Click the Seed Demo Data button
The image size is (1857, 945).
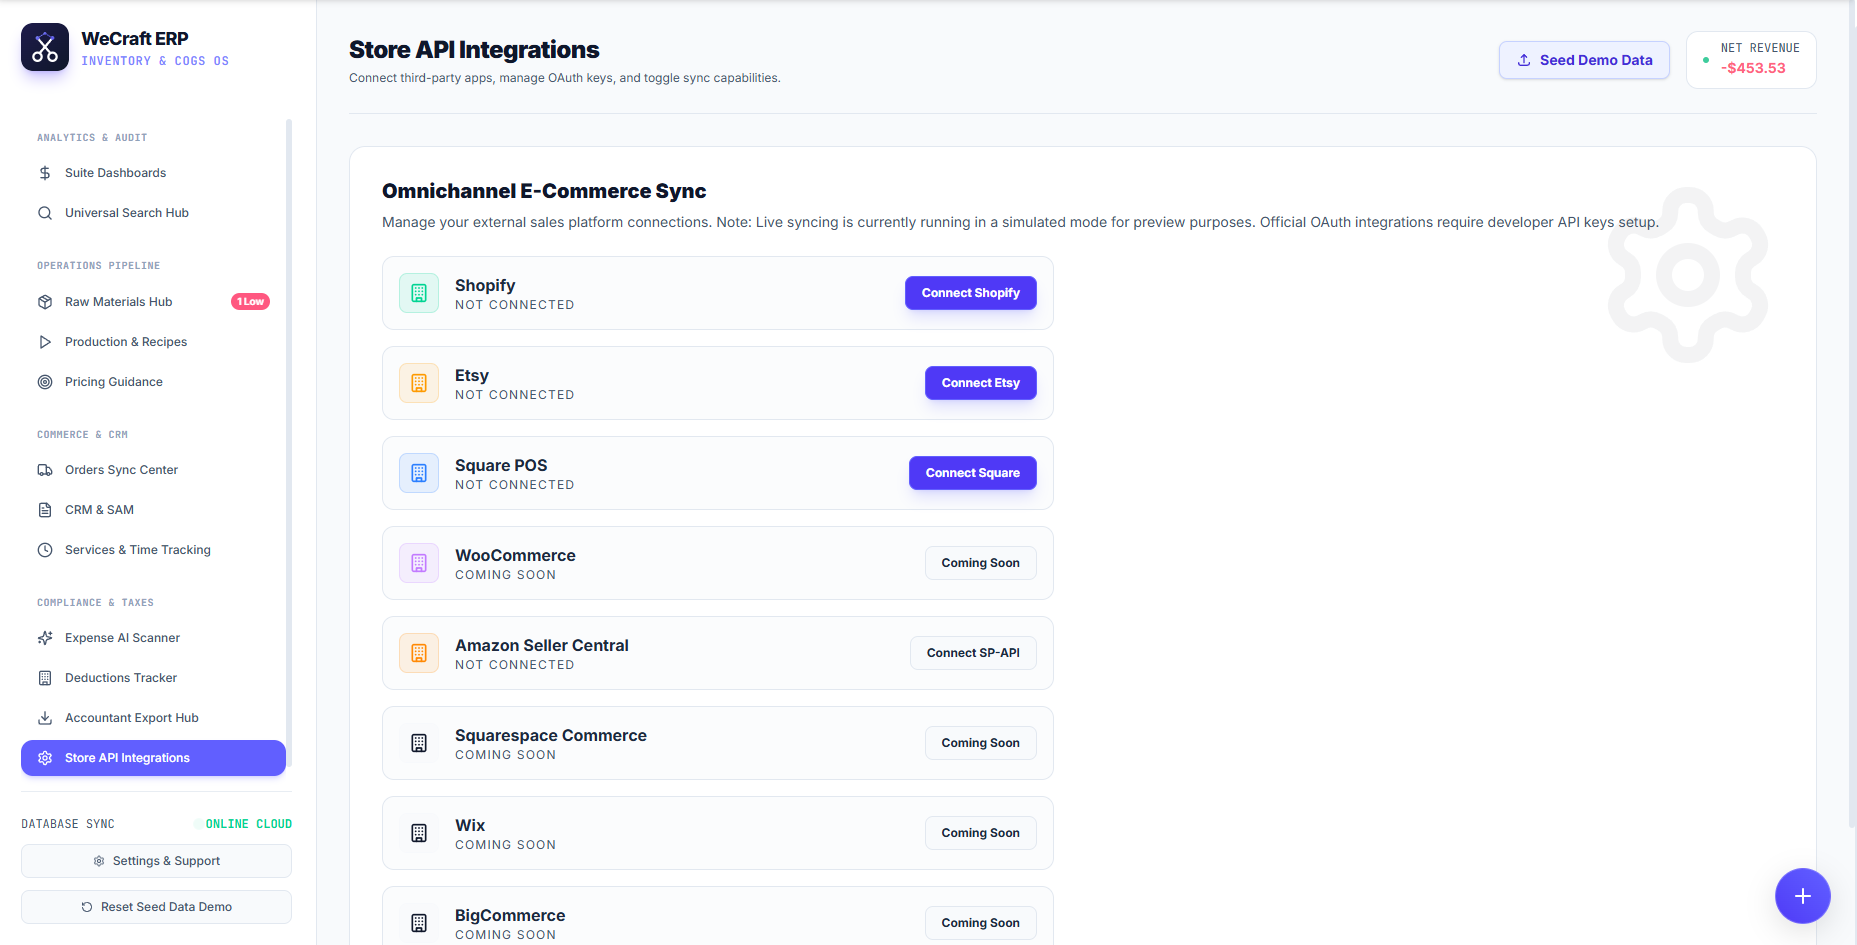coord(1584,60)
